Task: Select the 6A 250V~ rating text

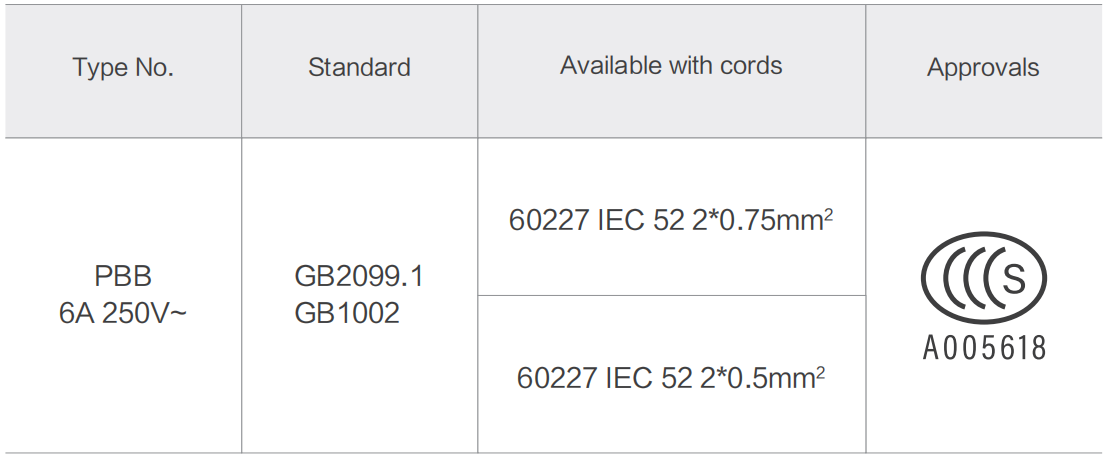Action: tap(123, 314)
